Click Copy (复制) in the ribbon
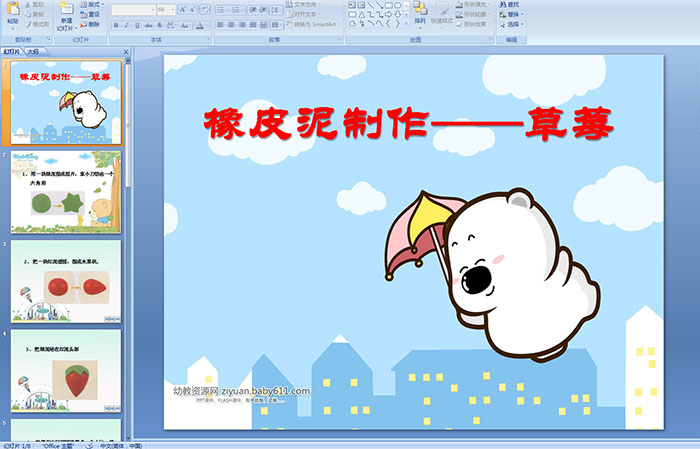The width and height of the screenshot is (700, 449). pos(35,14)
